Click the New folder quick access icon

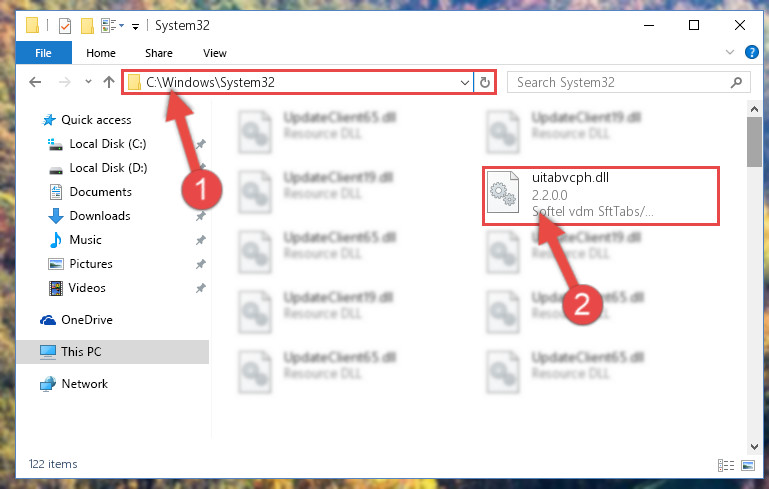click(x=87, y=26)
